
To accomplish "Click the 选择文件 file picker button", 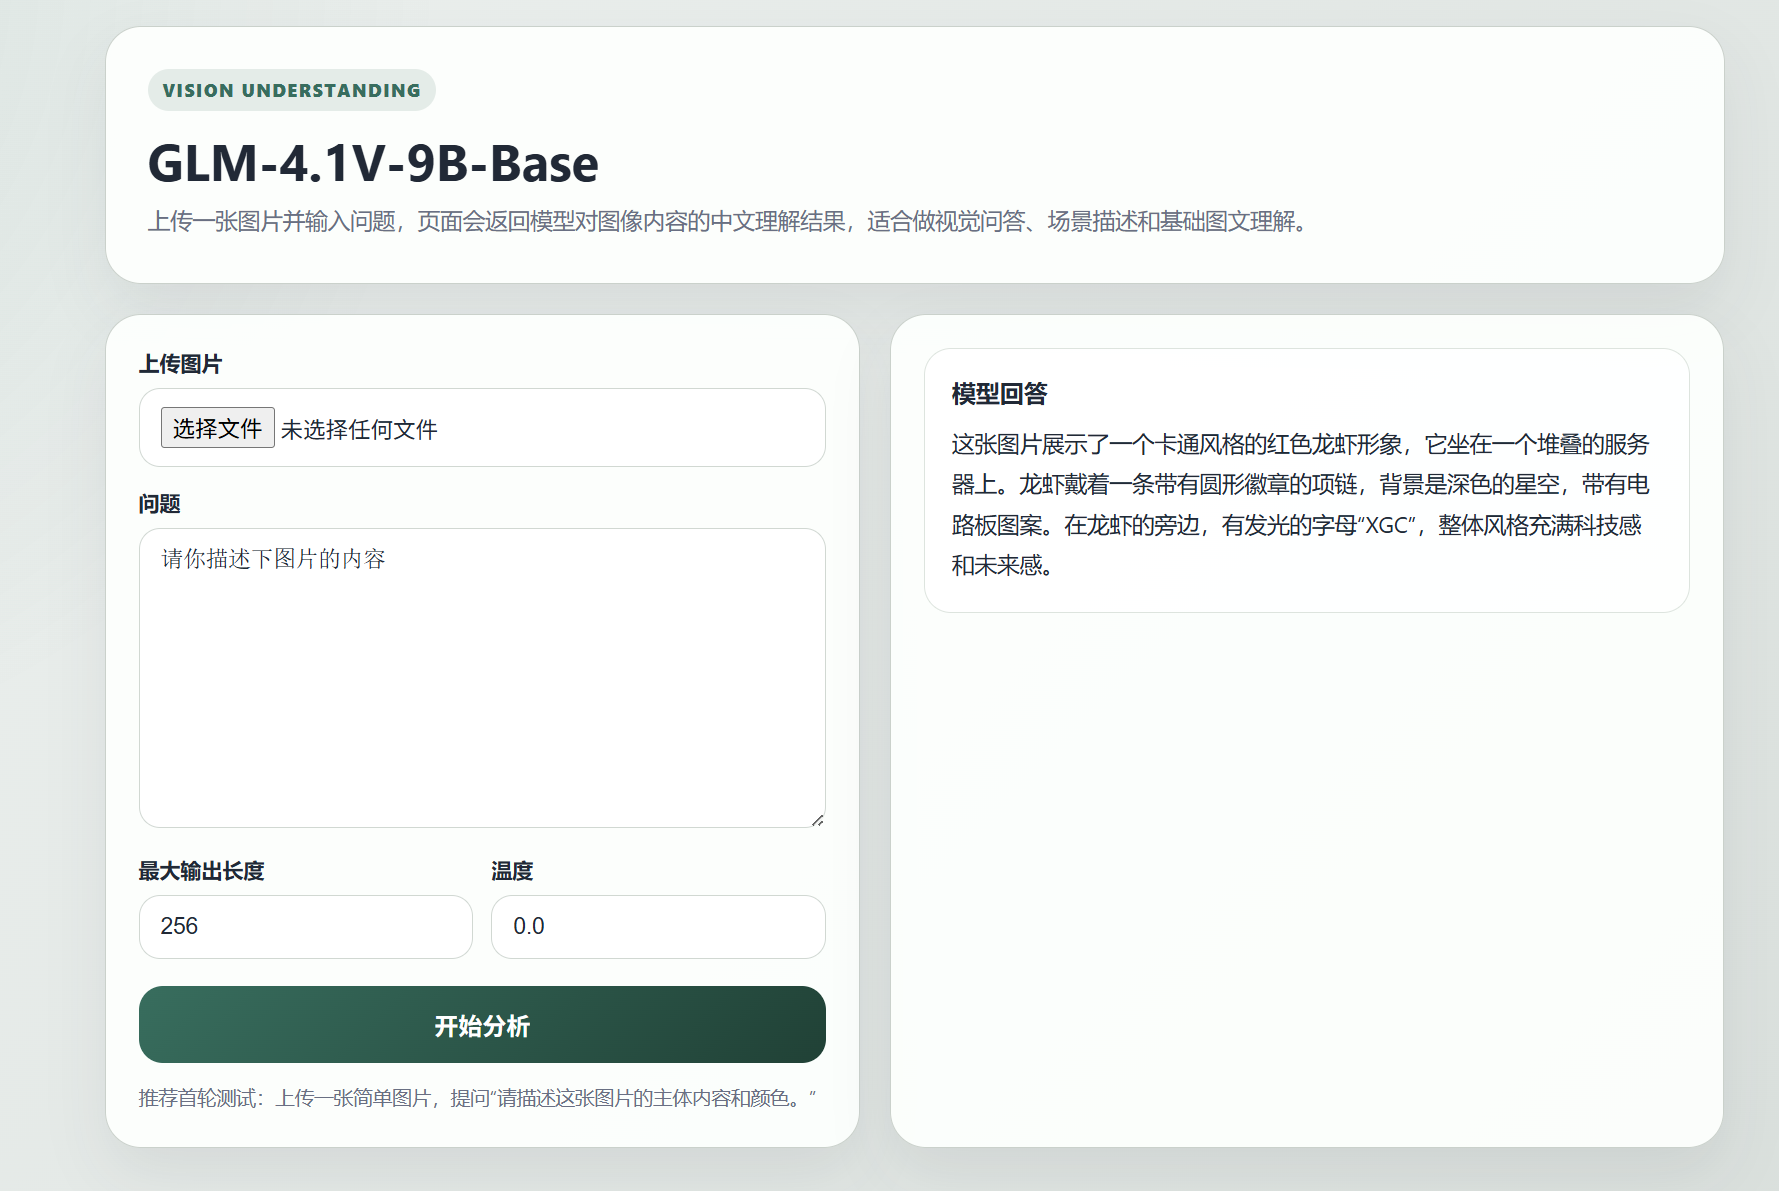I will click(x=218, y=427).
